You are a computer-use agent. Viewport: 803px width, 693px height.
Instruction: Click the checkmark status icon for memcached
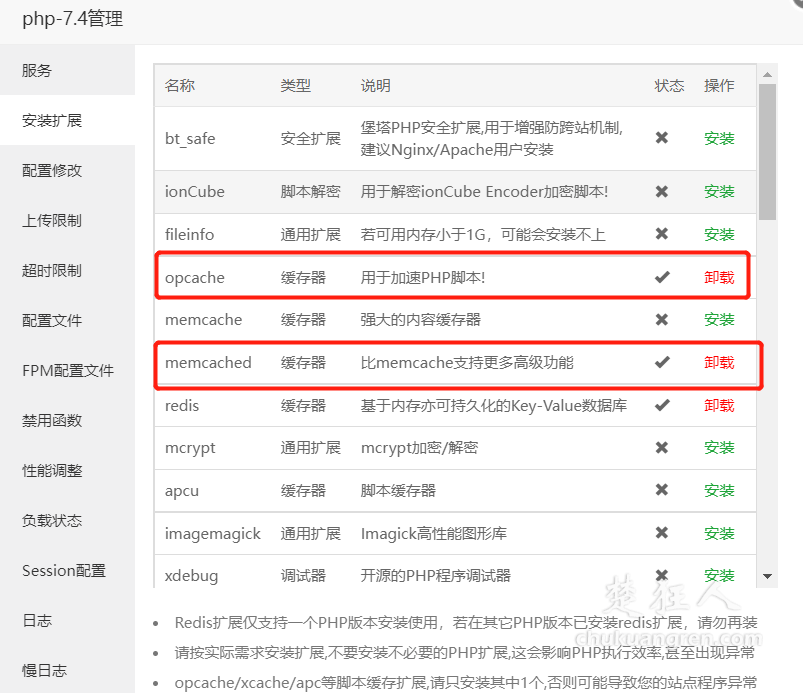pyautogui.click(x=661, y=362)
